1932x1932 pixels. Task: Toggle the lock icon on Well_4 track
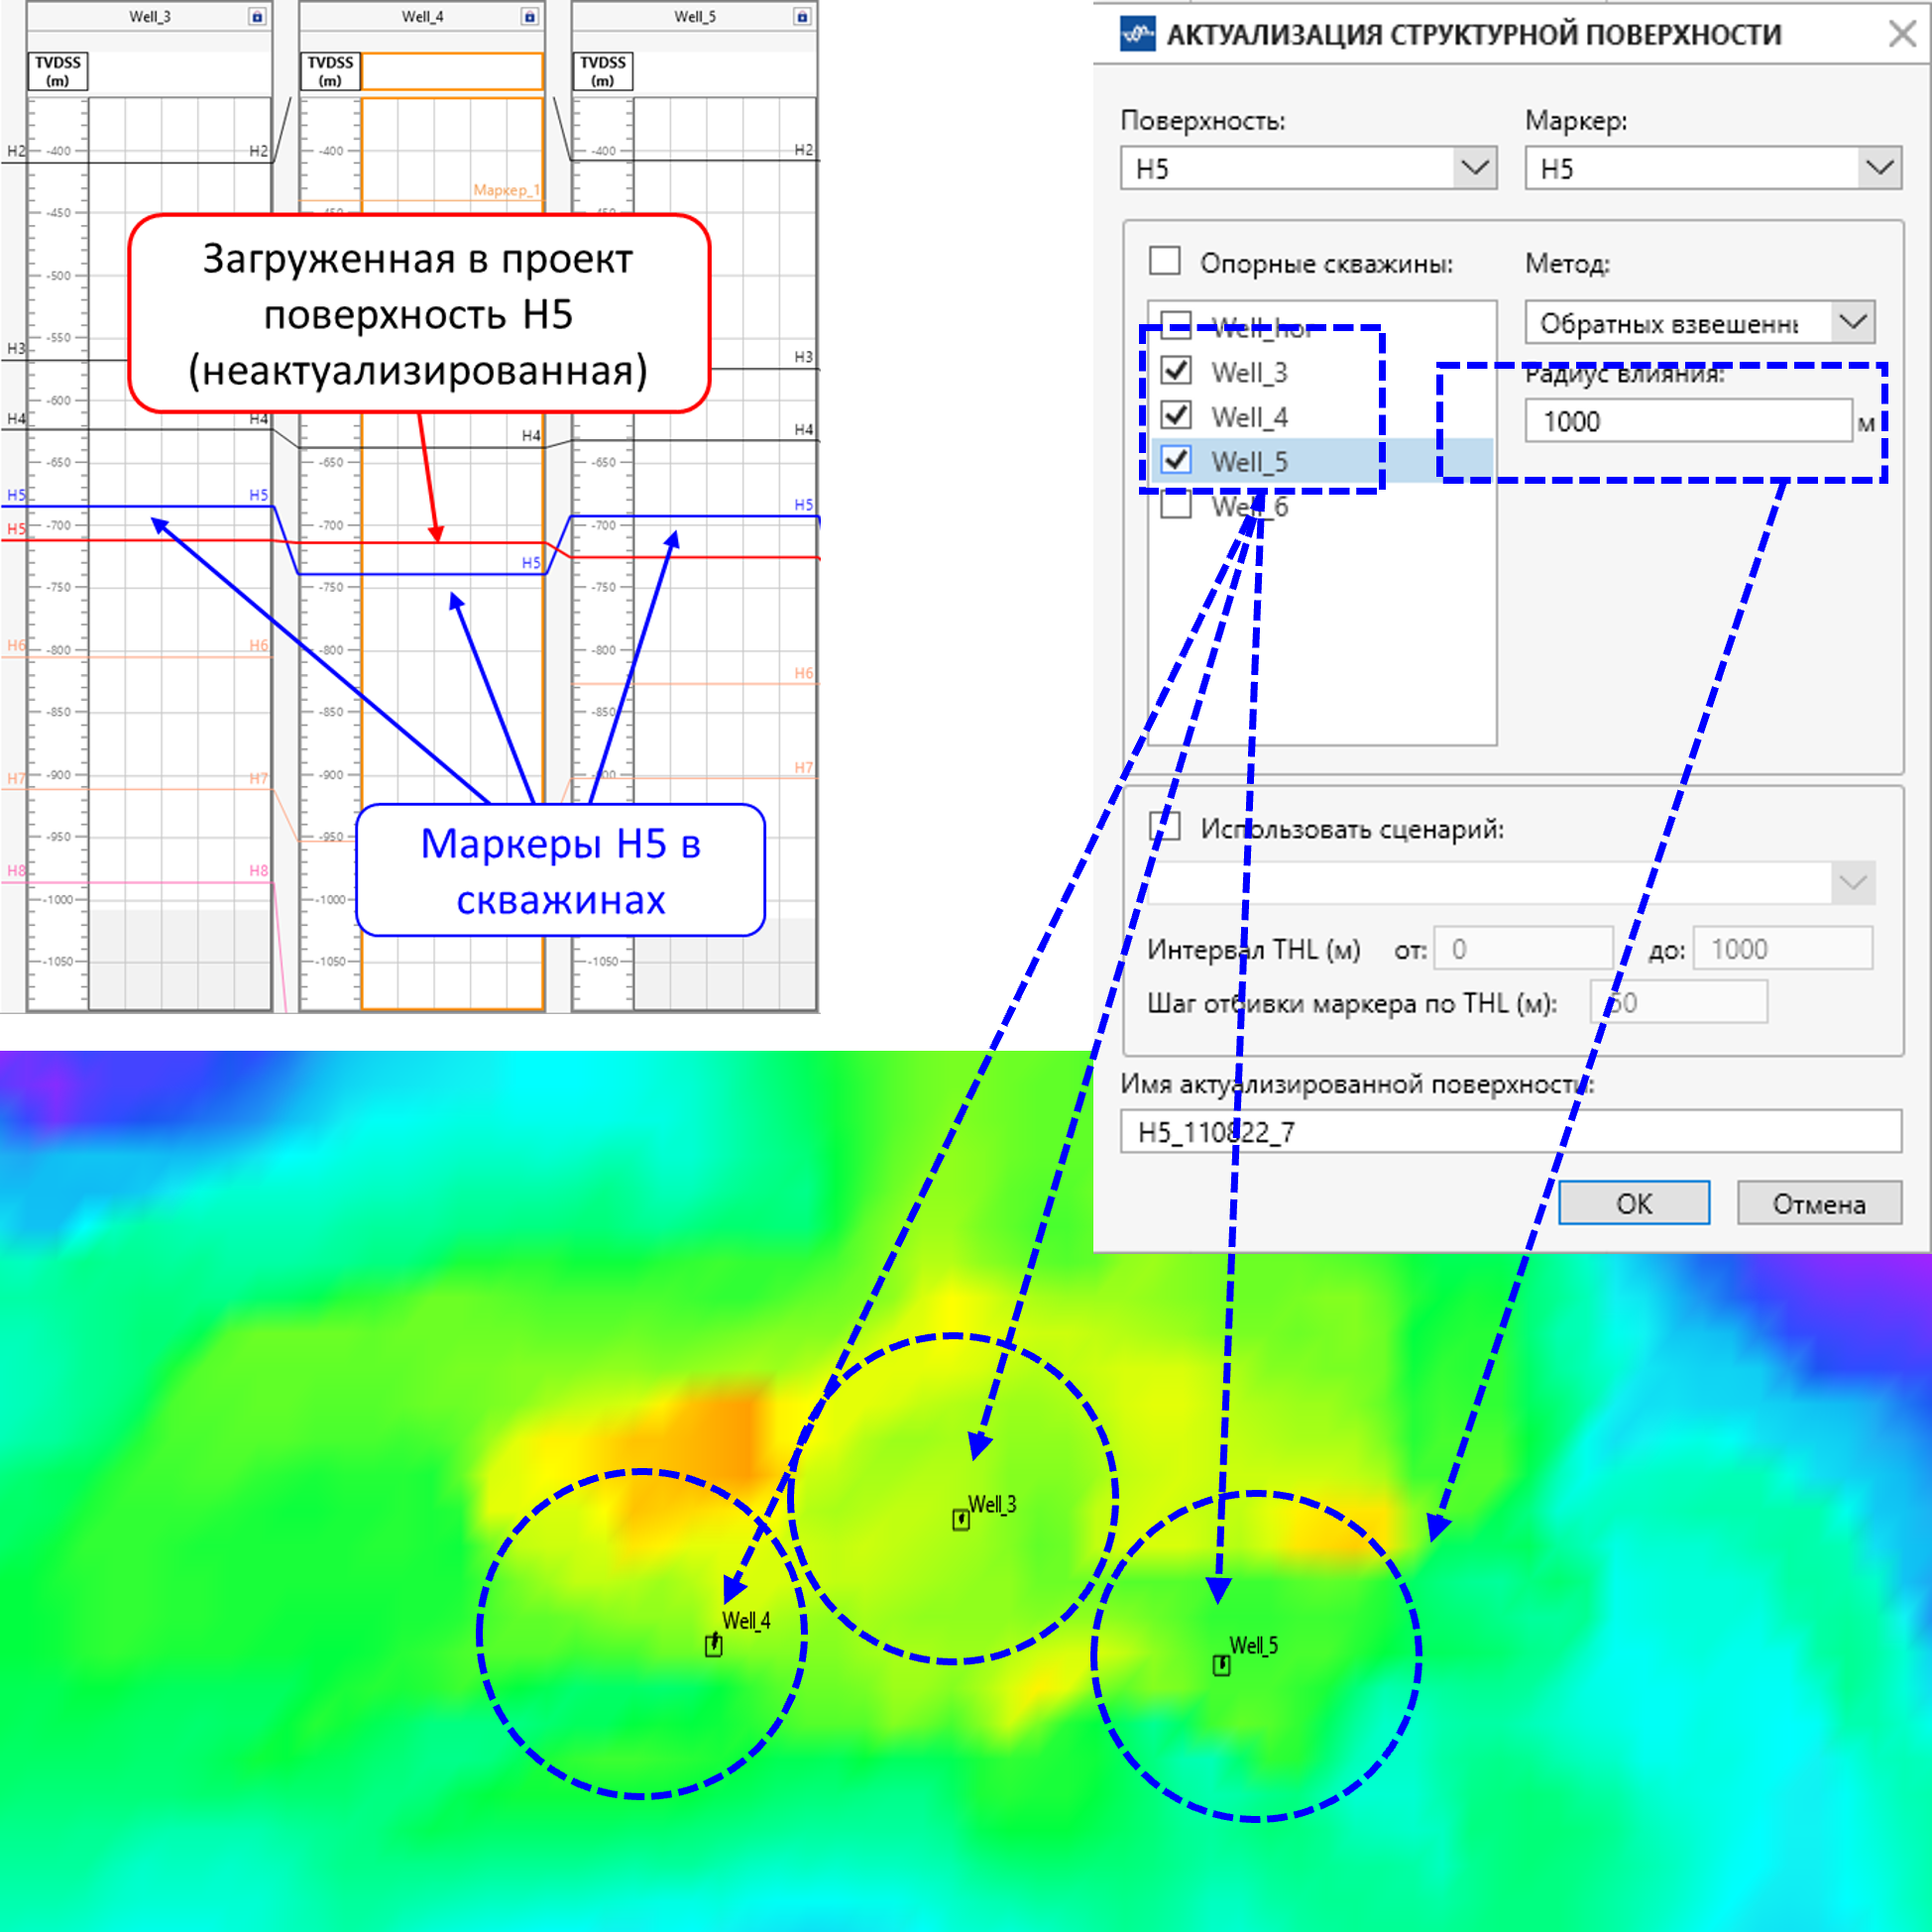pos(530,17)
